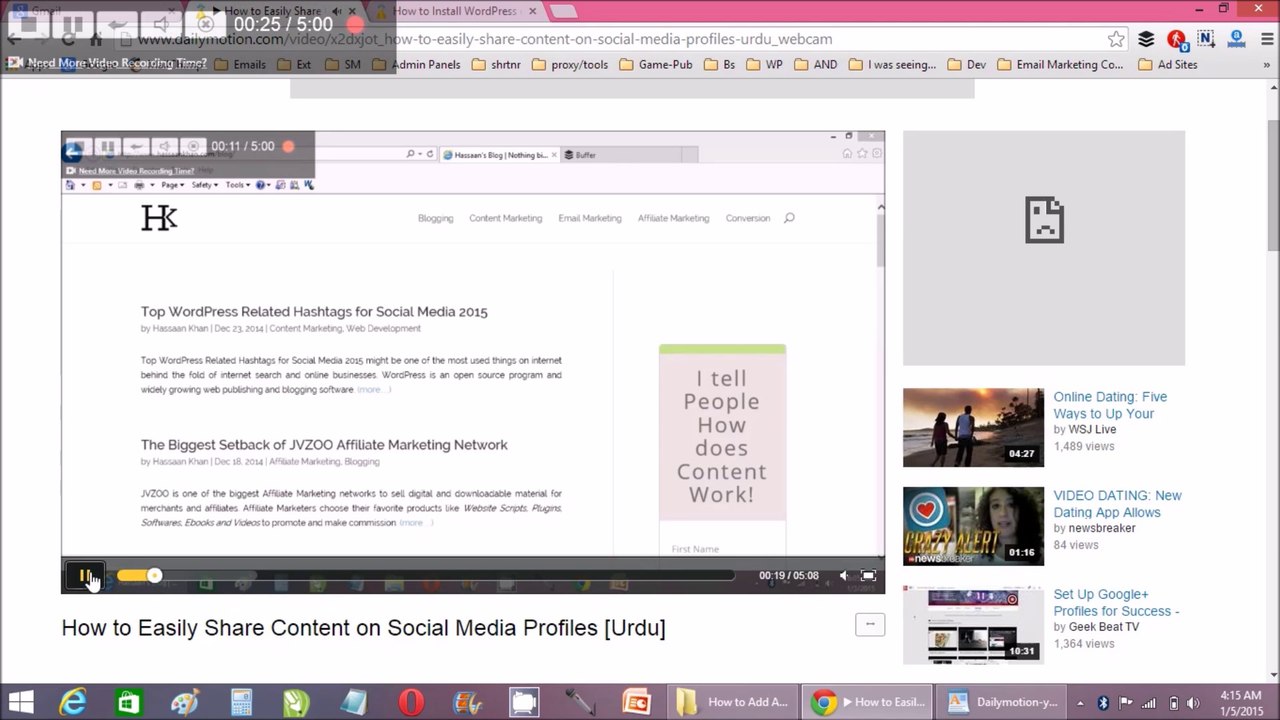Open 'Online Dating: Five Ways' video link

[x=1110, y=405]
